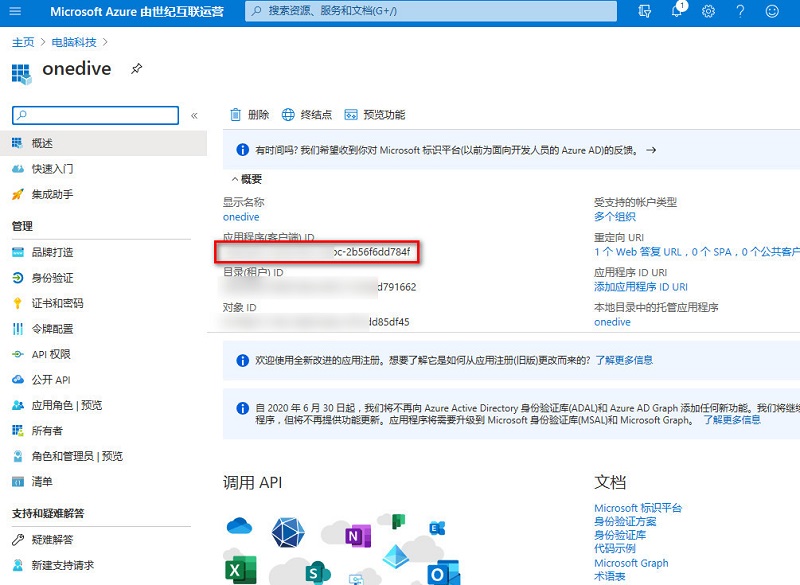Viewport: 800px width, 585px height.
Task: Go to 主页 breadcrumb
Action: point(23,42)
